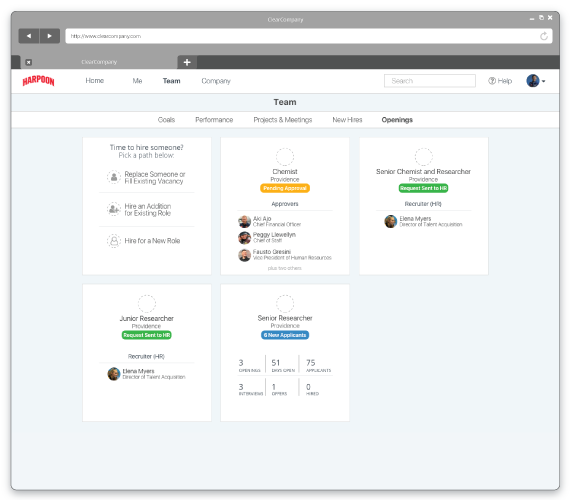Go to the Home nav item
This screenshot has height=500, width=570.
pos(95,81)
